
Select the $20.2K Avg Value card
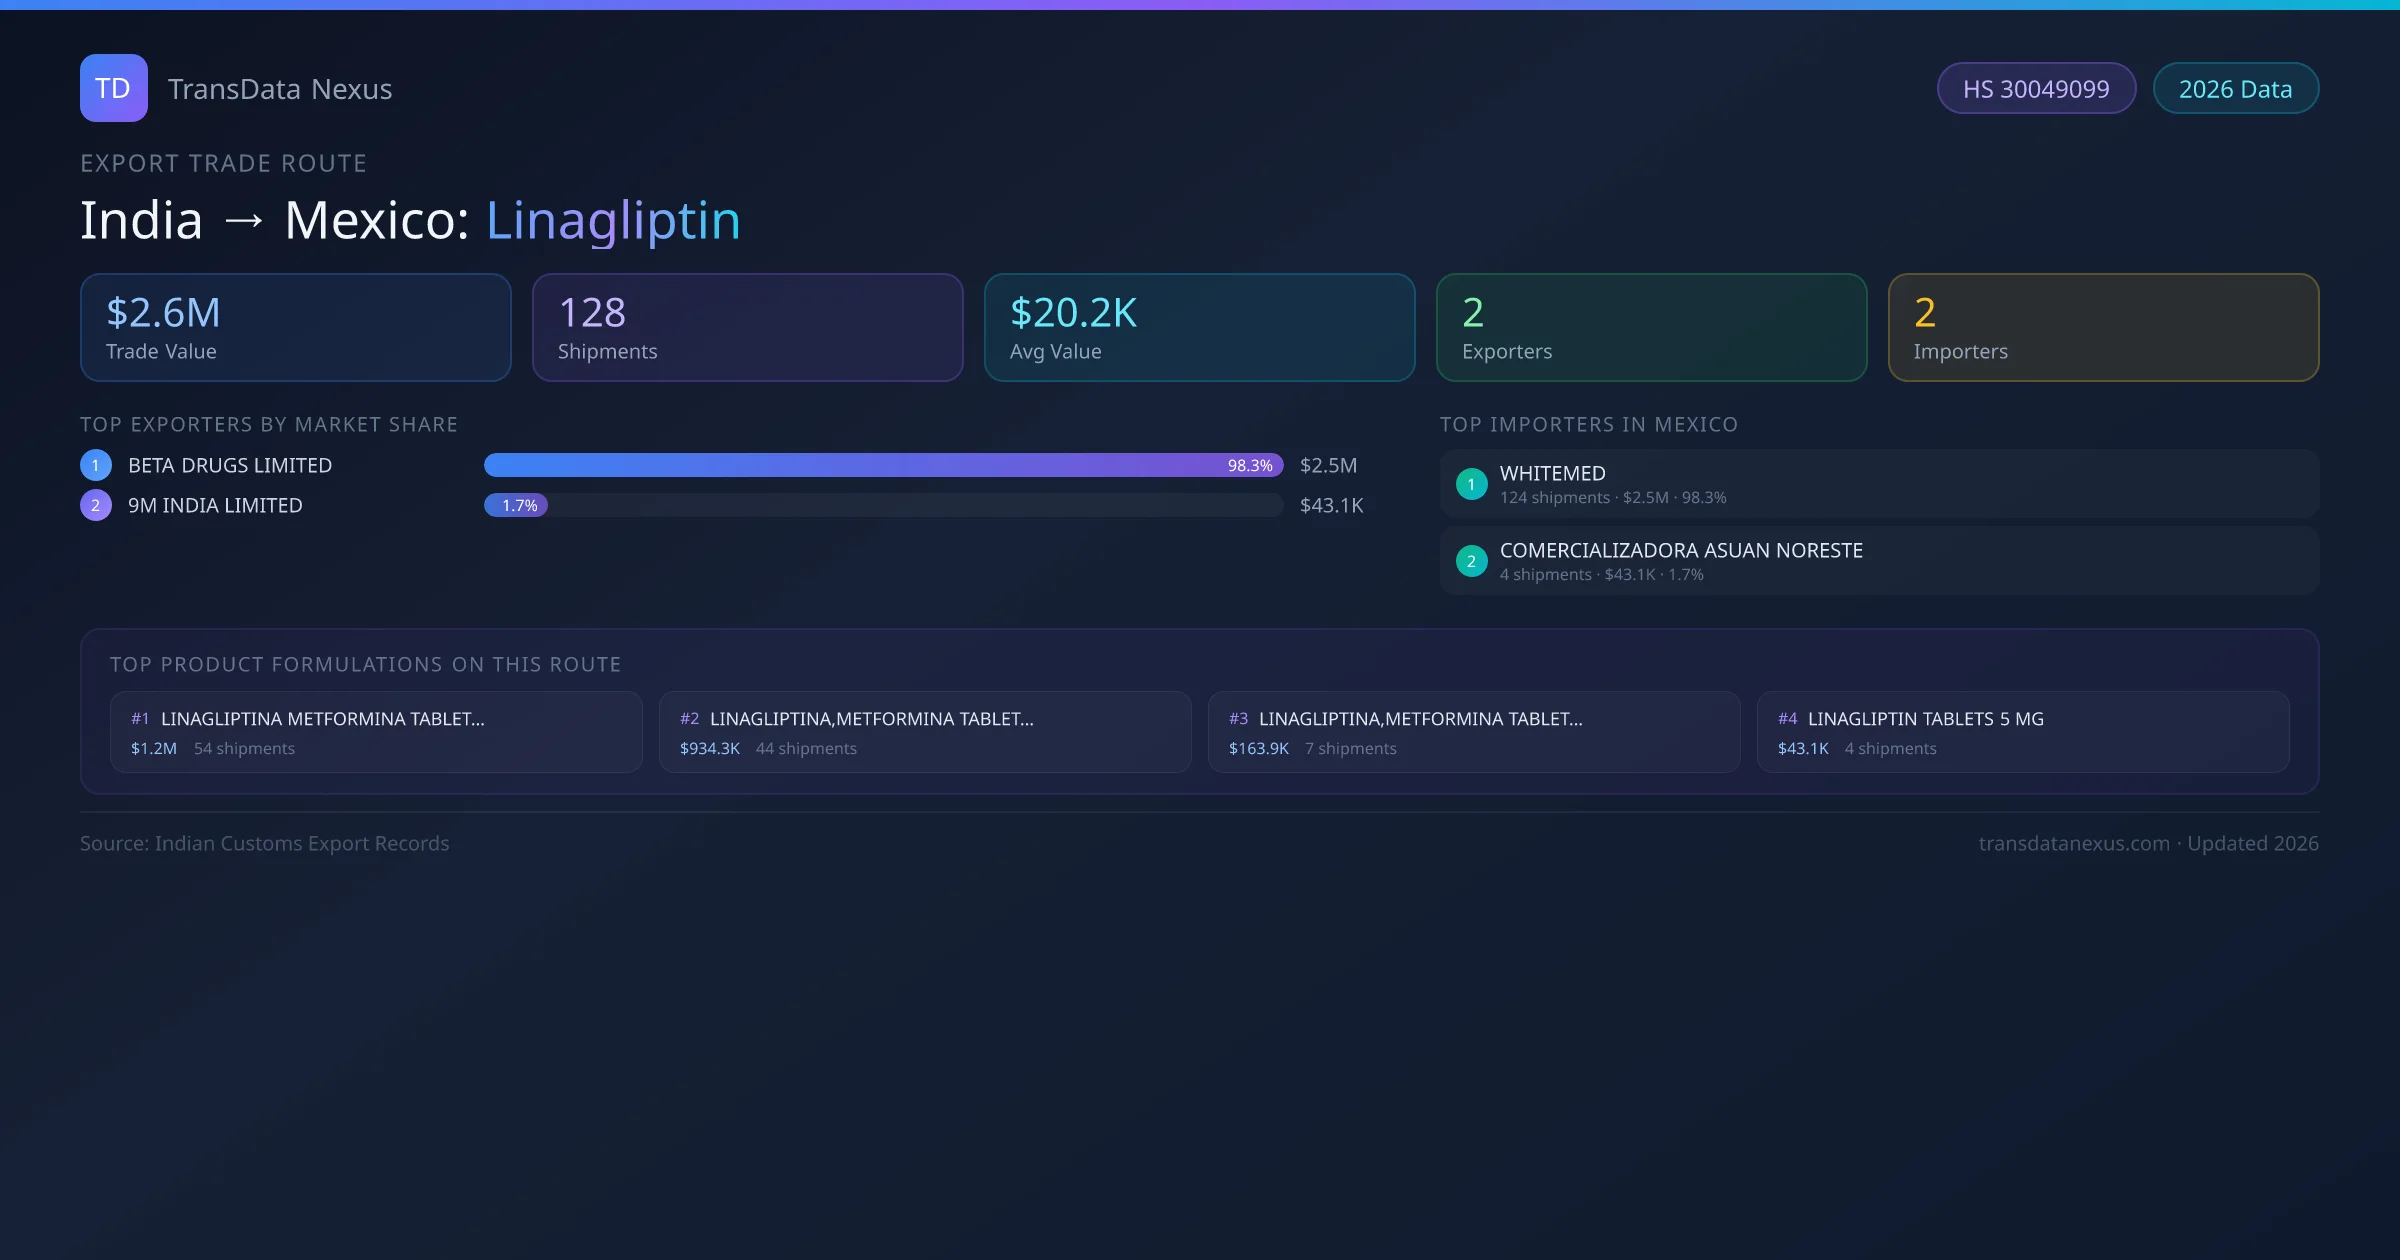pyautogui.click(x=1199, y=328)
